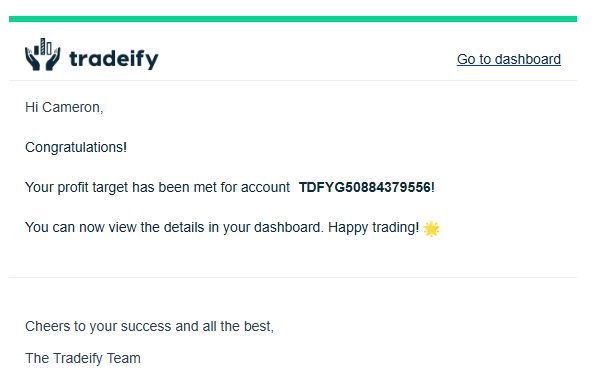Click the Happy trading! phrase
This screenshot has width=599, height=387.
374,227
